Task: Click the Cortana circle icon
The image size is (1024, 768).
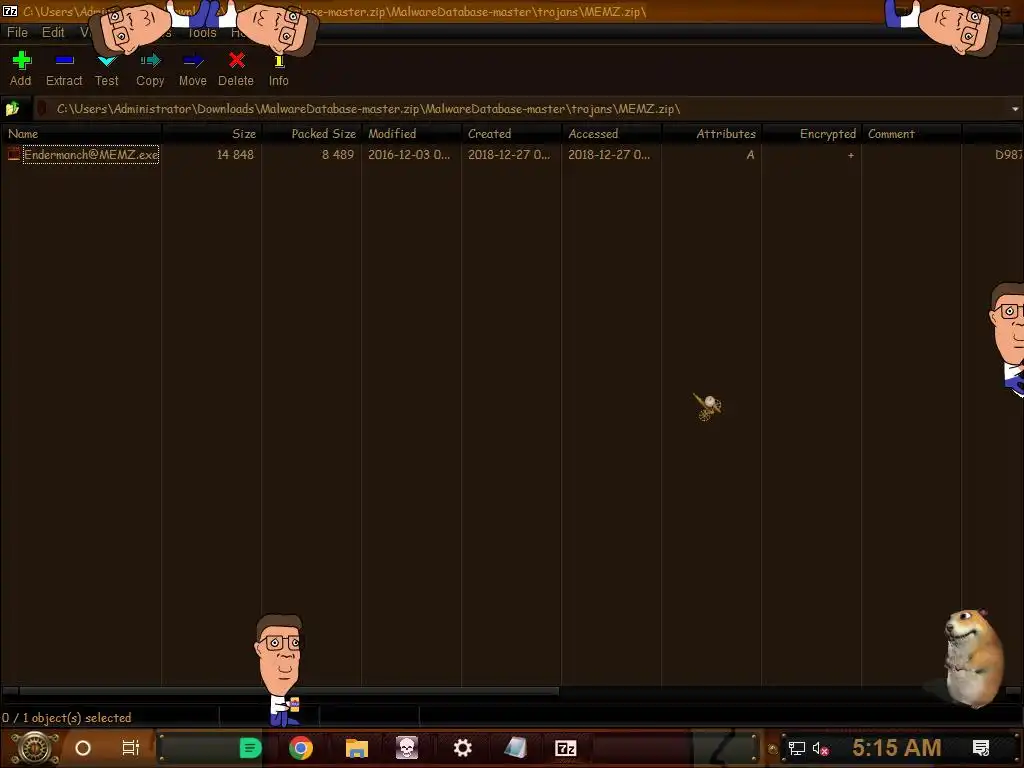Action: [x=83, y=748]
